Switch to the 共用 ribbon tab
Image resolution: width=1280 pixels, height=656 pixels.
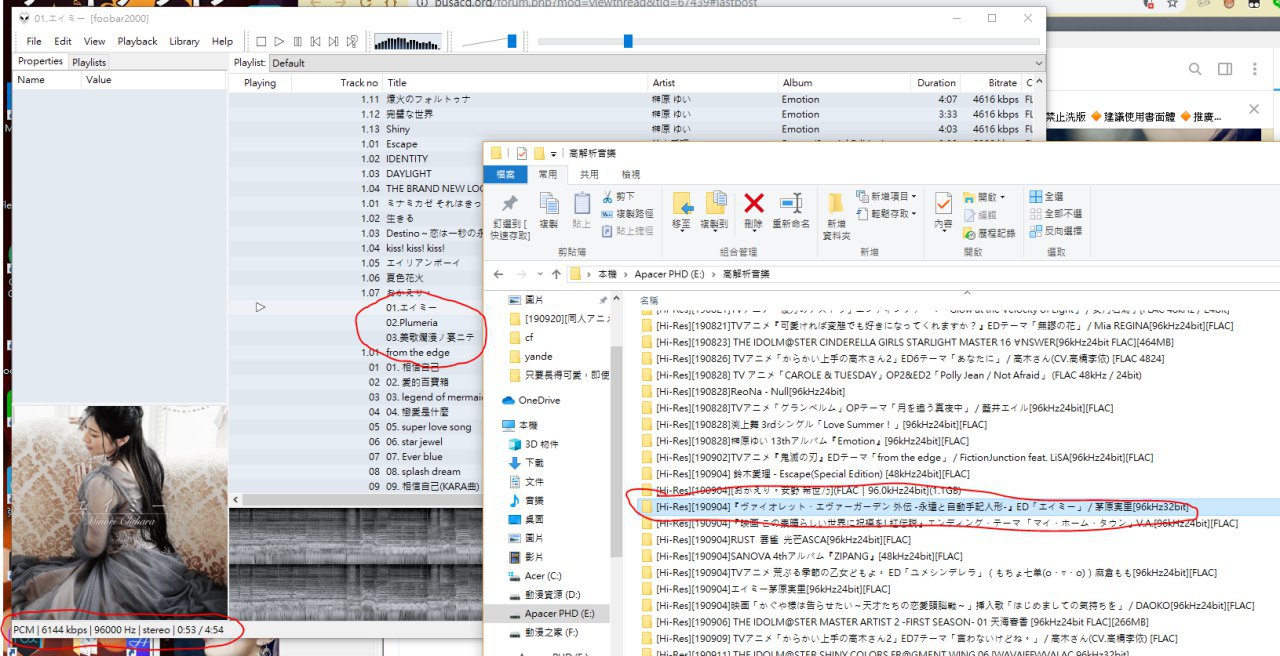coord(589,174)
